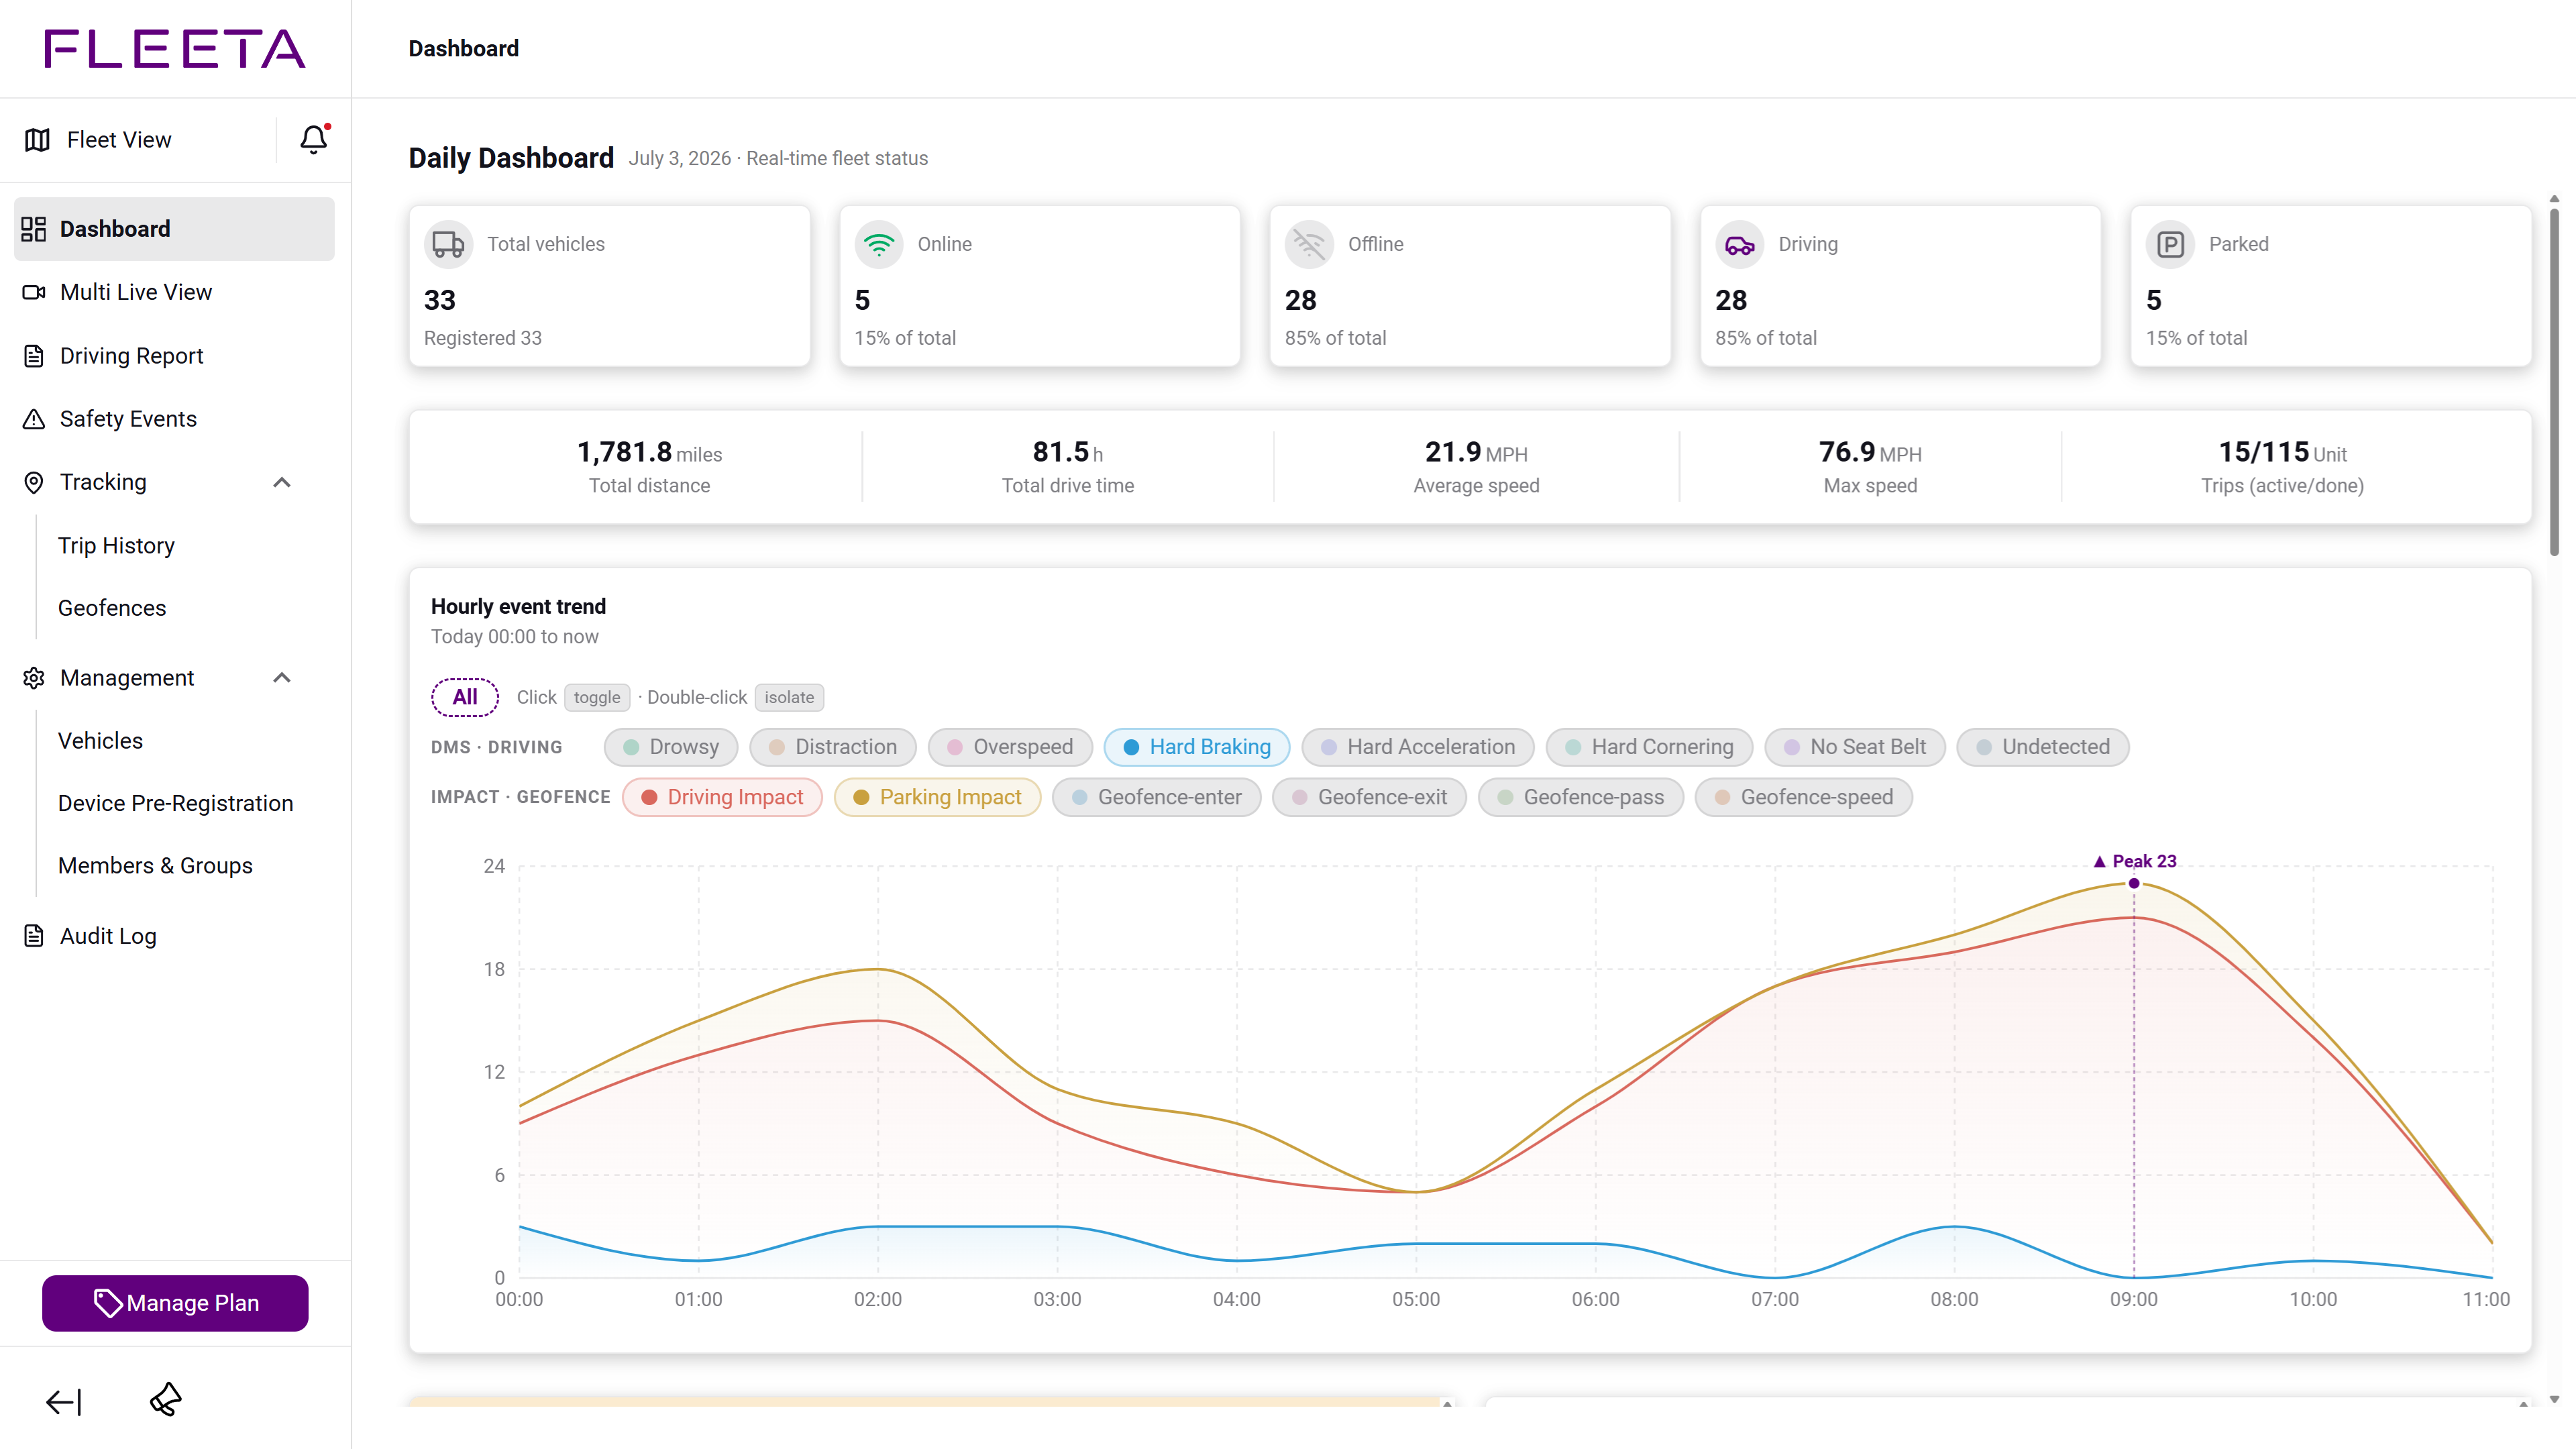Click the FLEETA logo

pos(175,49)
